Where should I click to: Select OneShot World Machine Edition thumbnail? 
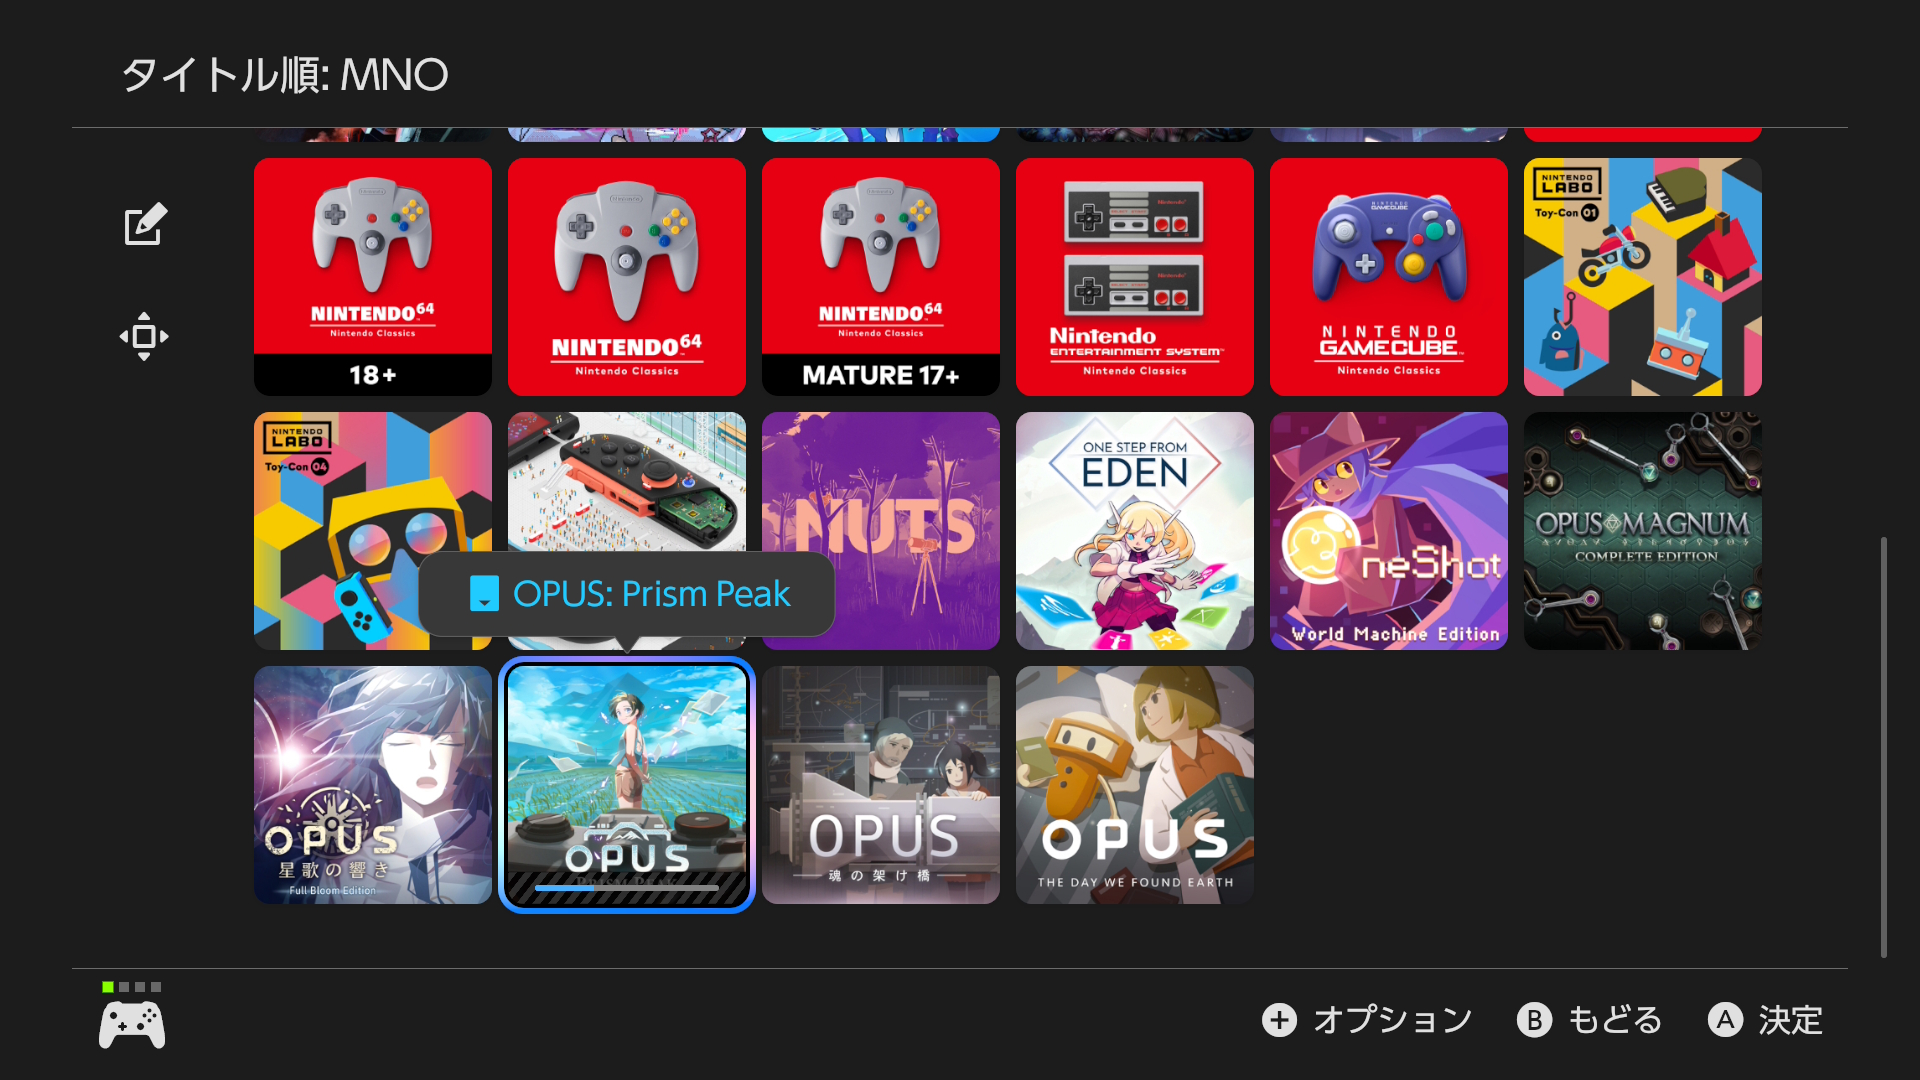point(1389,531)
